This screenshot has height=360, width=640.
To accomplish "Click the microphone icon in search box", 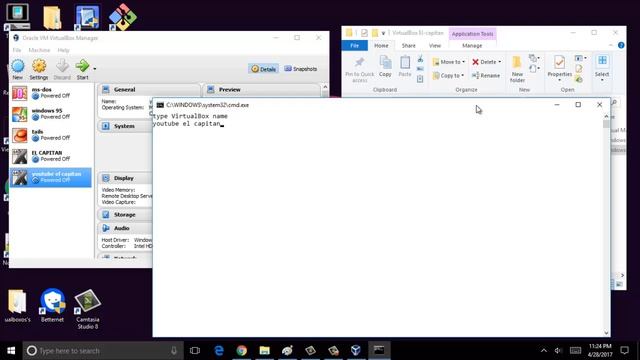I will [x=174, y=351].
